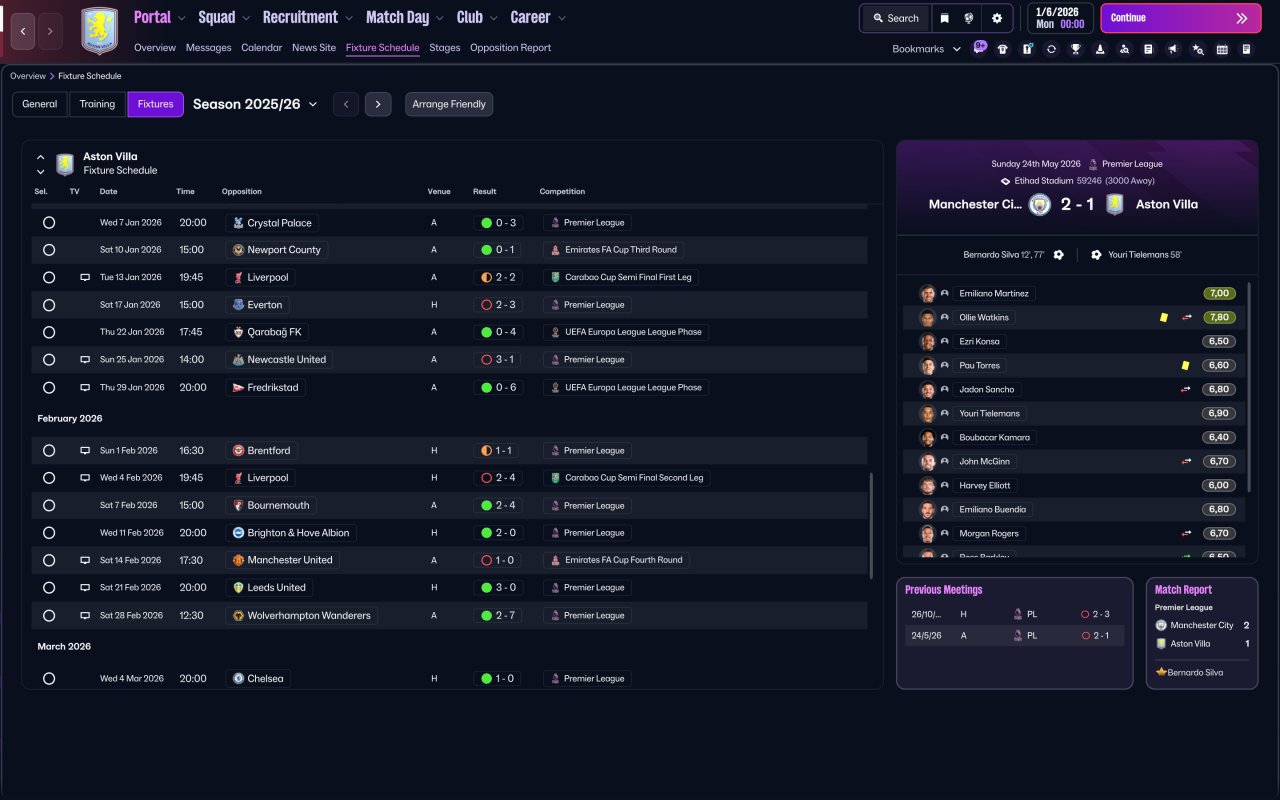Screen dimensions: 1280x800
Task: Switch to the Training tab
Action: coord(98,104)
